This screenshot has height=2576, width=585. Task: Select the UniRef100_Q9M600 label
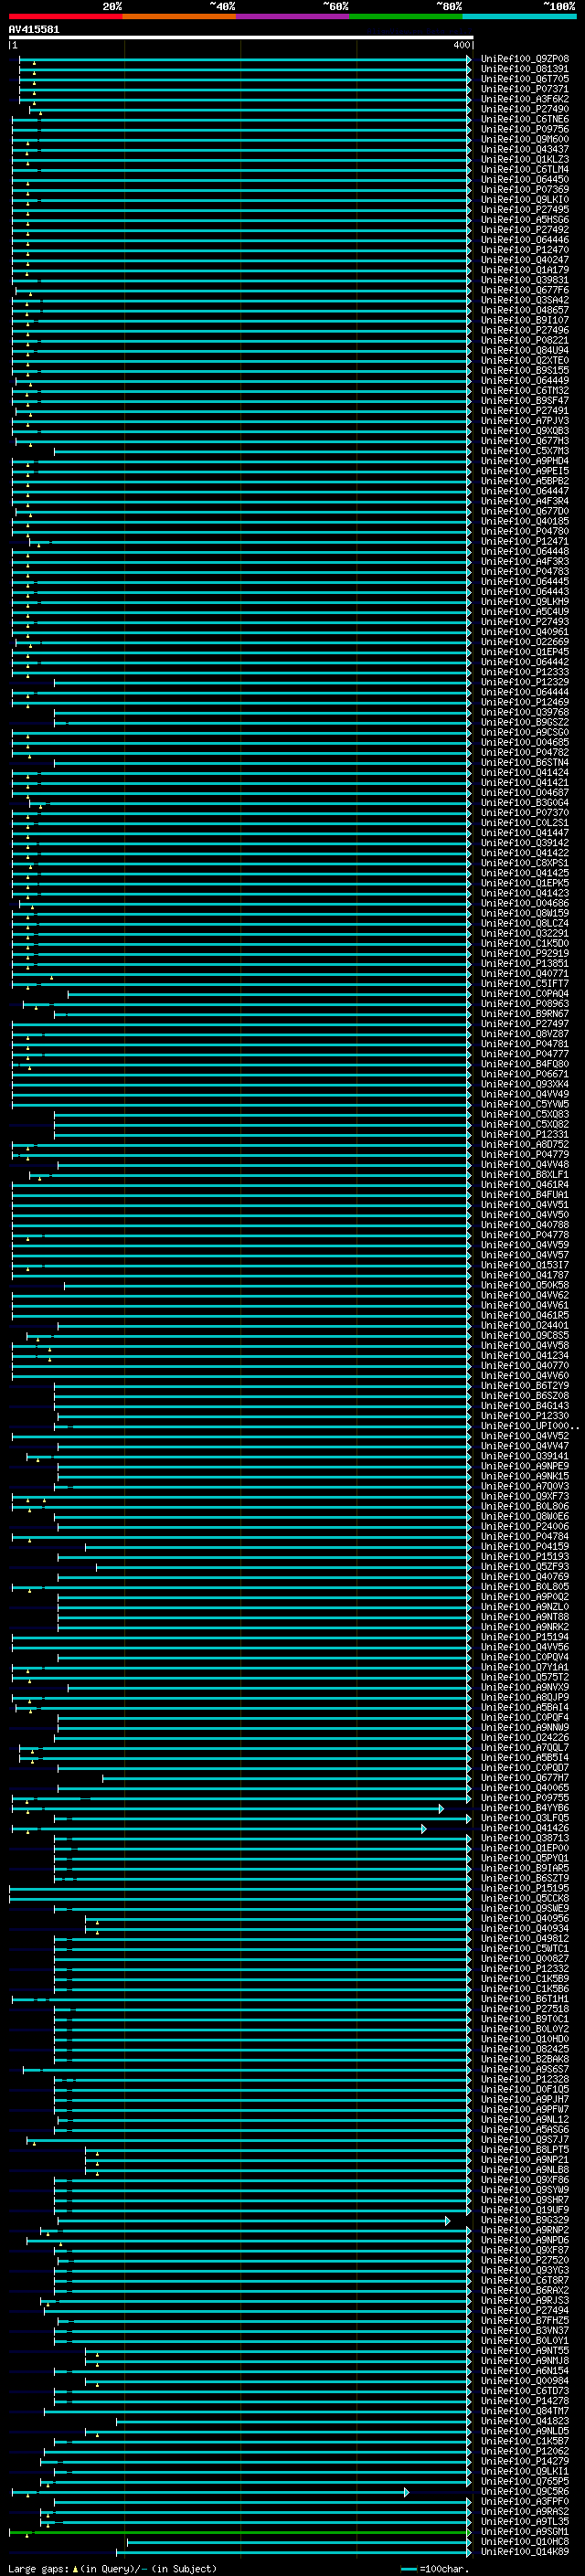(525, 139)
